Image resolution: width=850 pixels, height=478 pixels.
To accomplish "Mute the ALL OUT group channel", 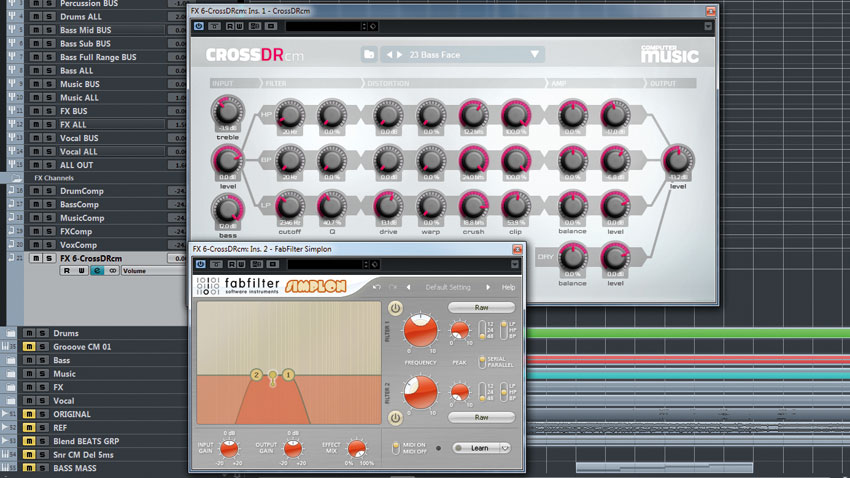I will coord(36,165).
